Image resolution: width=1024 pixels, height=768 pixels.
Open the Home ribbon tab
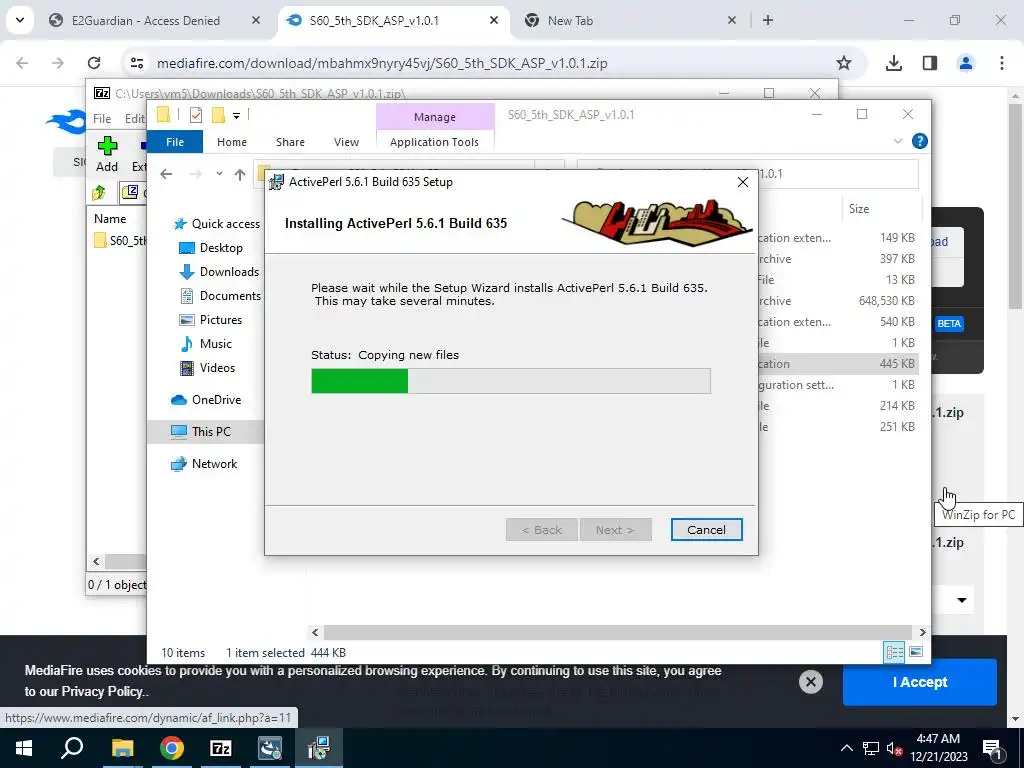[x=232, y=142]
